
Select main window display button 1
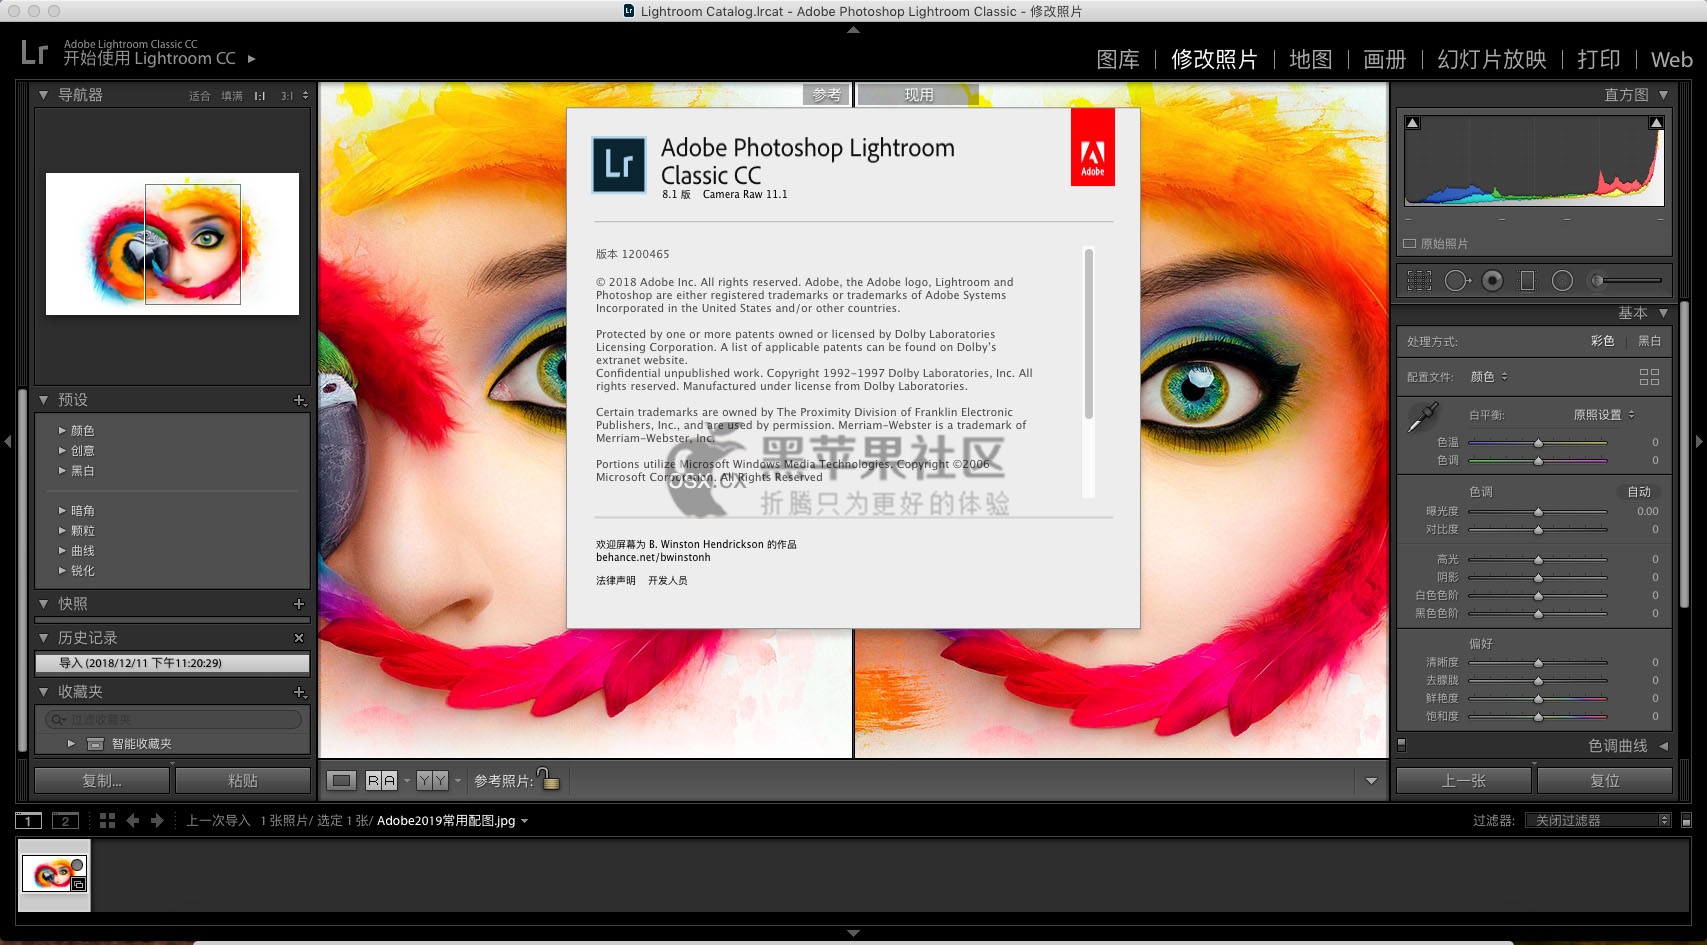coord(28,821)
